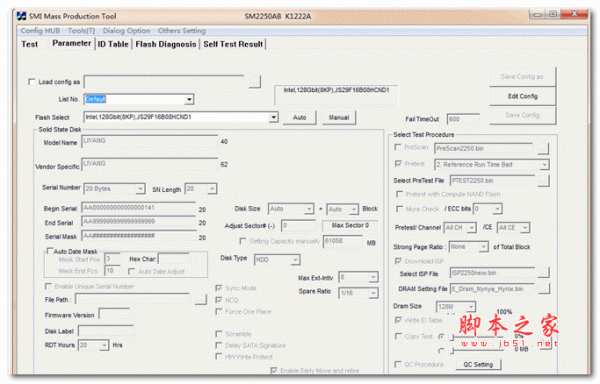This screenshot has height=384, width=600.
Task: Switch to the Test tab
Action: click(x=29, y=44)
